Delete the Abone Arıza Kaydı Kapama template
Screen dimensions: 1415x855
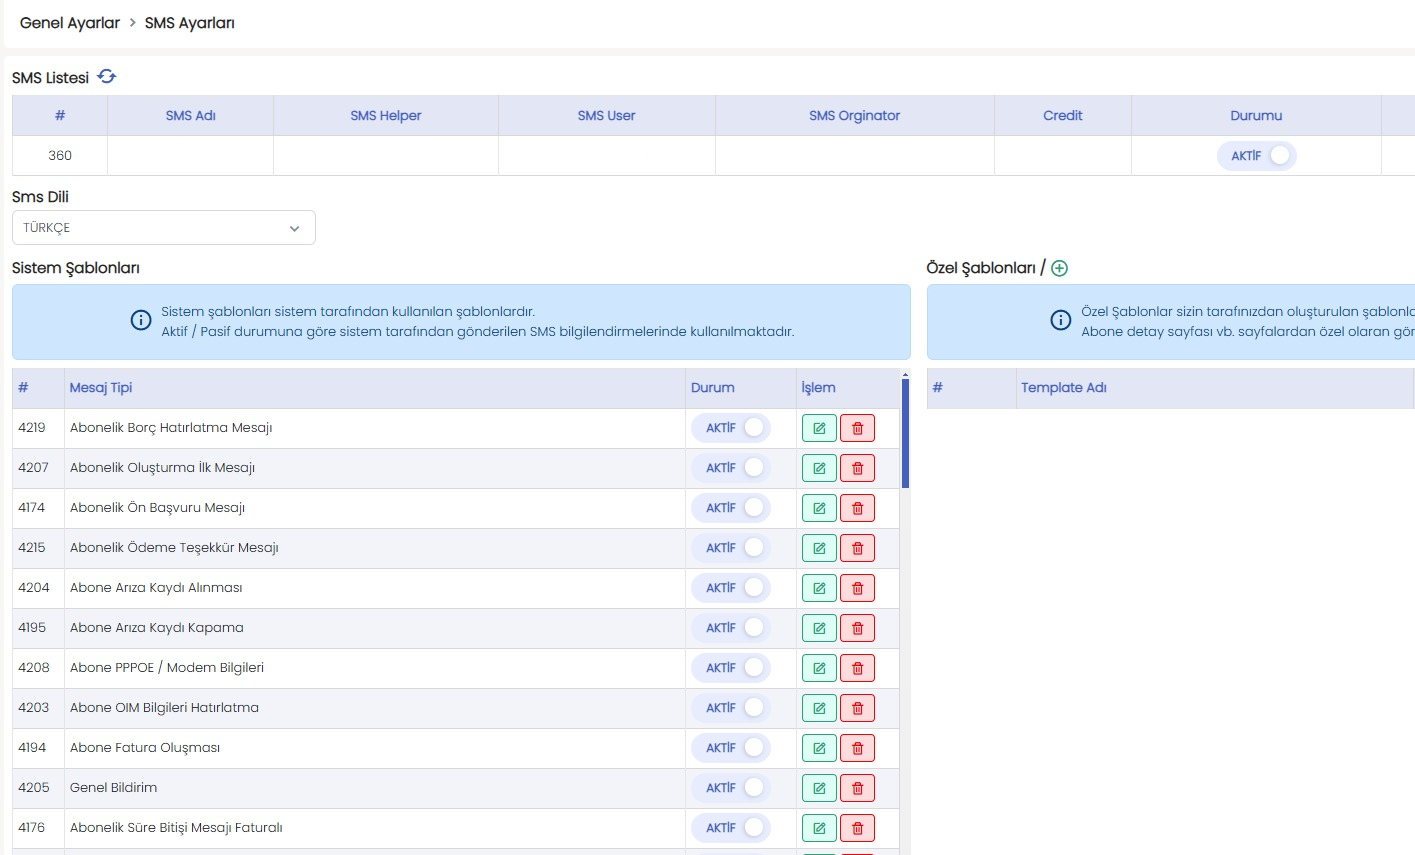(x=857, y=628)
